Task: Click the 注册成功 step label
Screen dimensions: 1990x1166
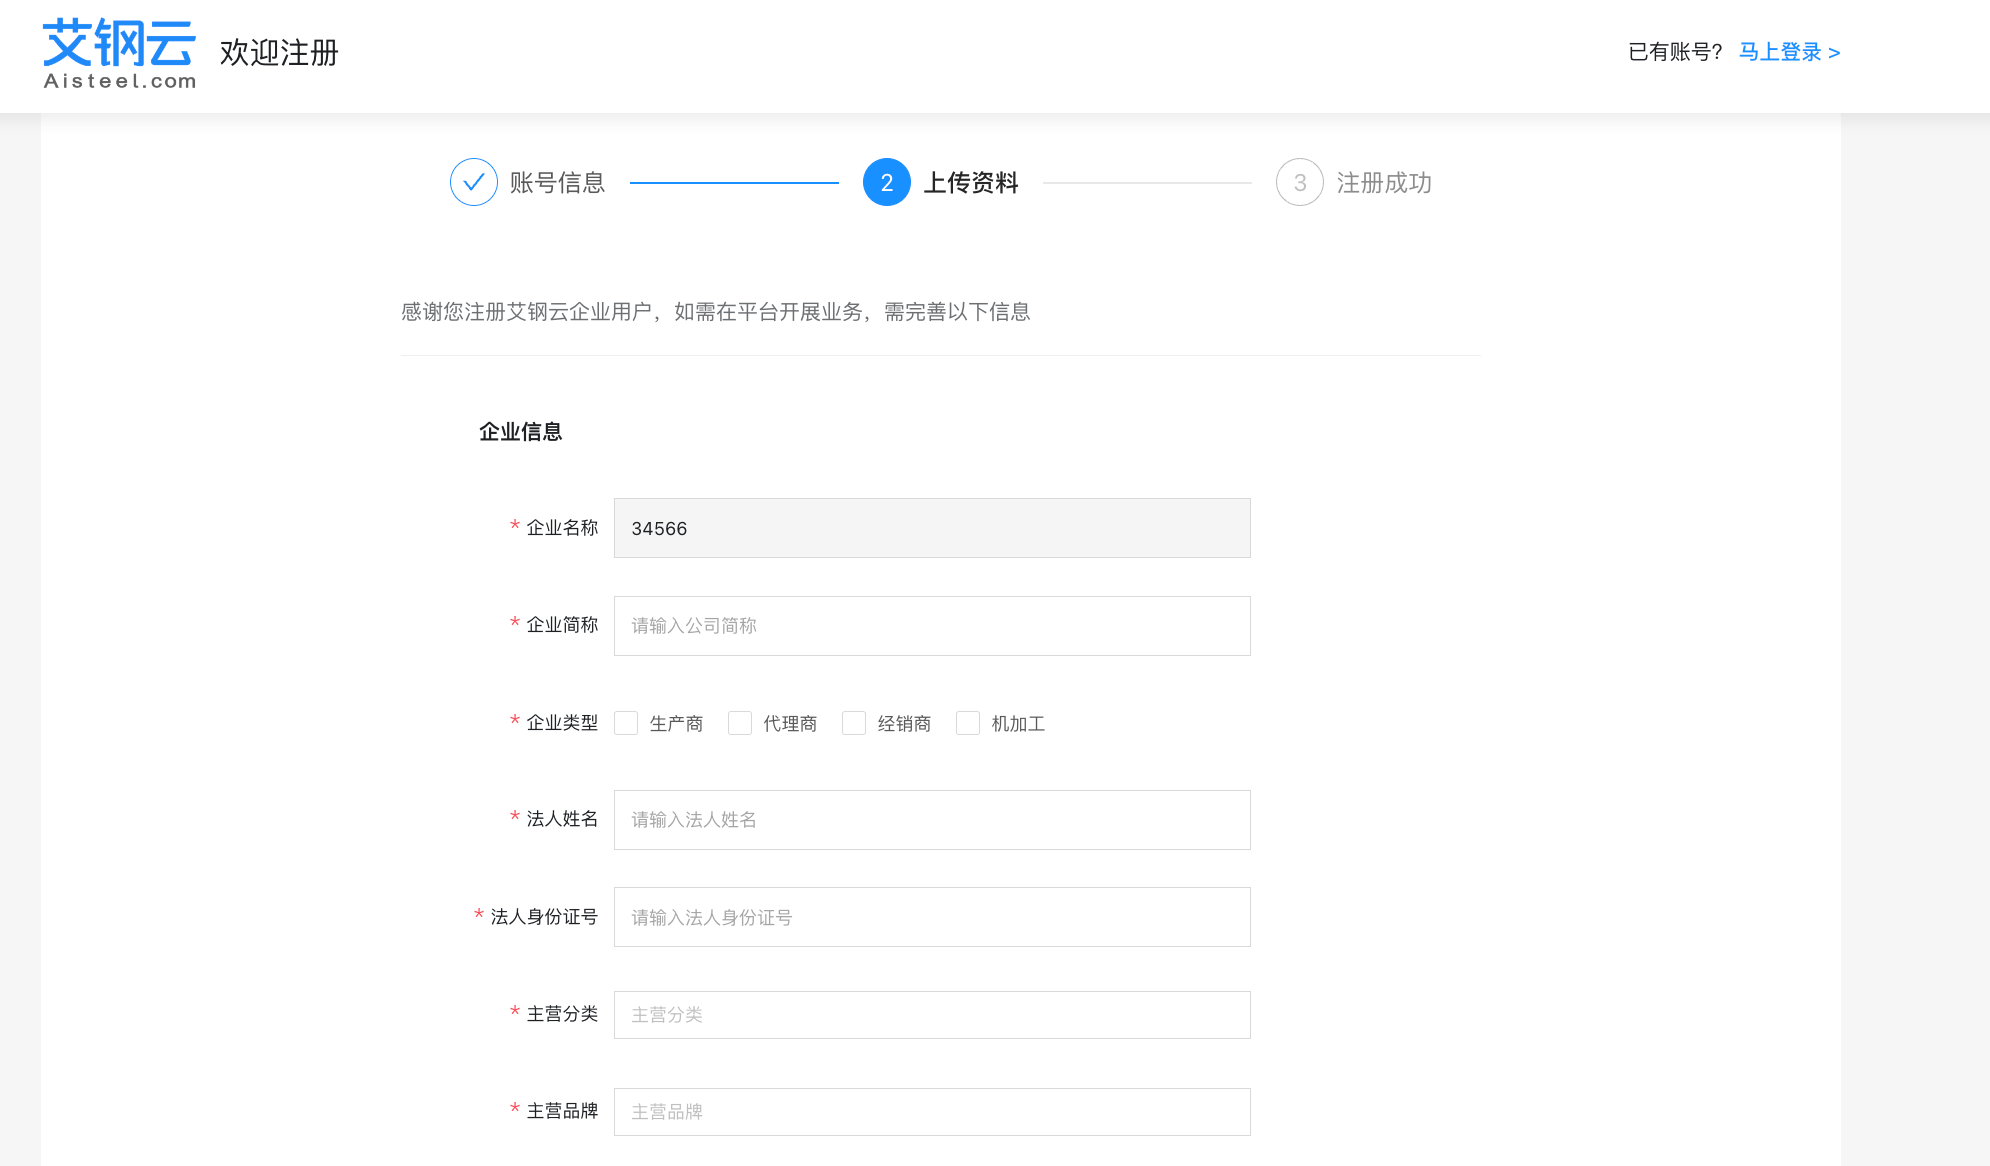Action: click(1384, 182)
